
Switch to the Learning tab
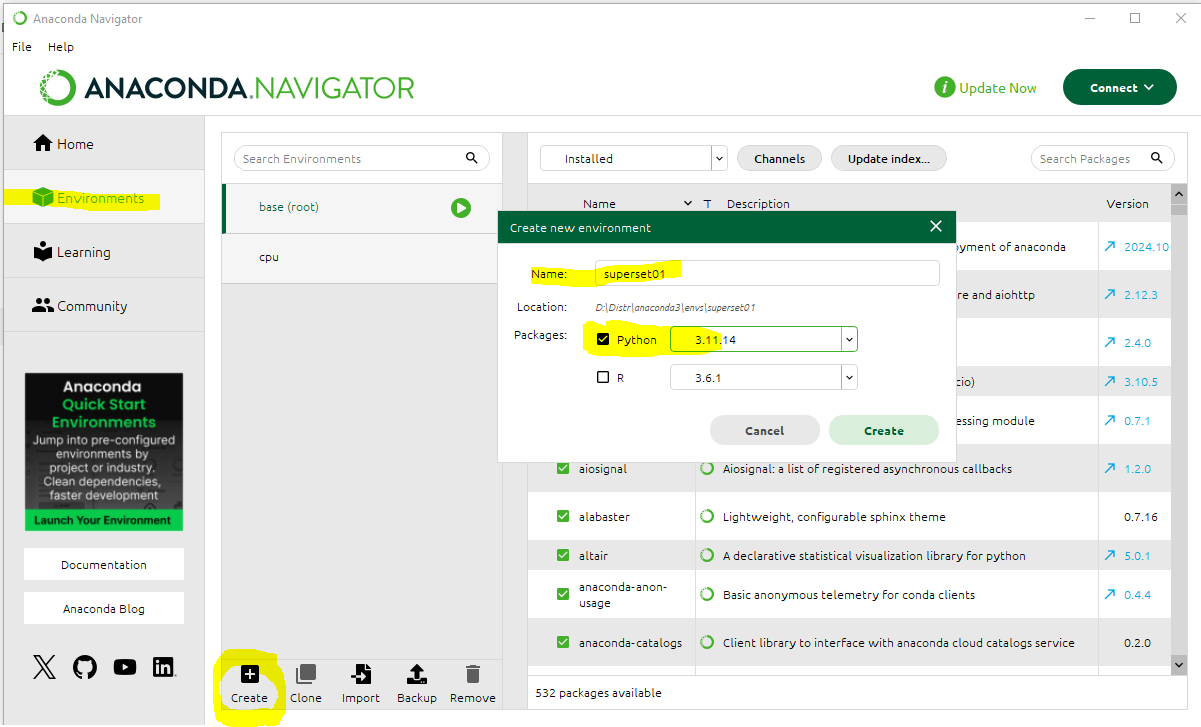83,252
